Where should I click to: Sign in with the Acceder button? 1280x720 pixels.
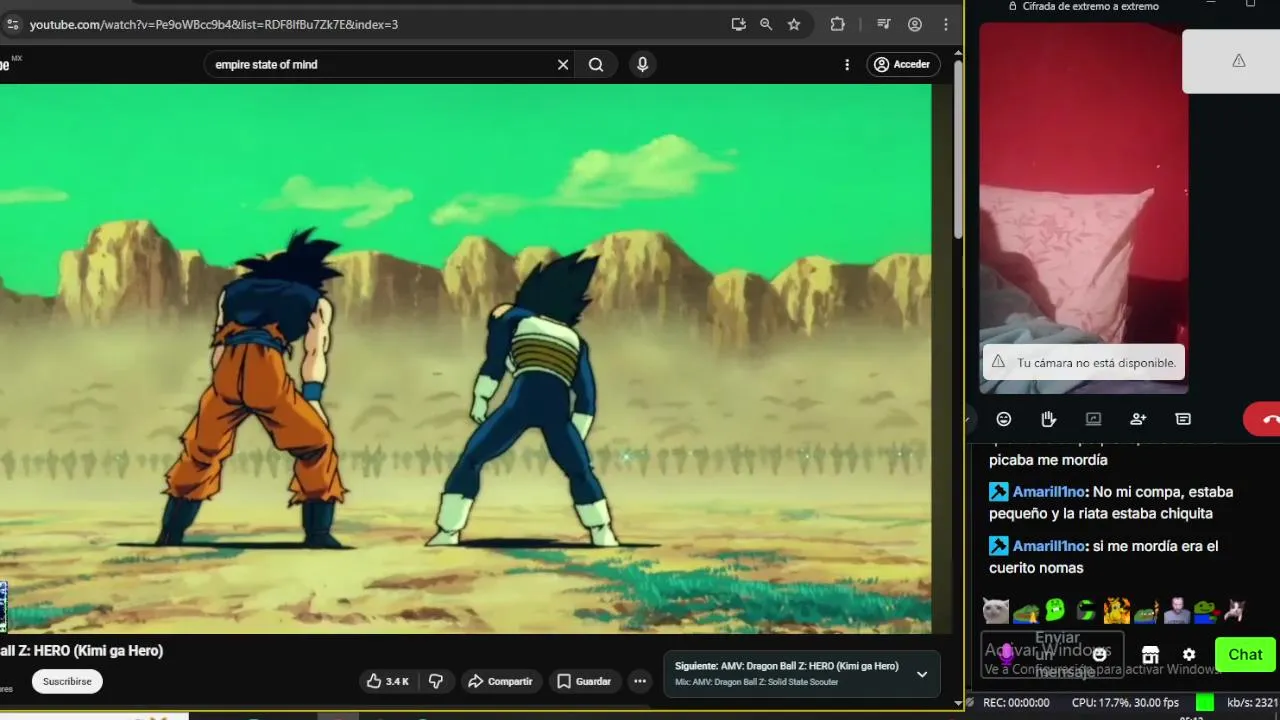pyautogui.click(x=903, y=64)
